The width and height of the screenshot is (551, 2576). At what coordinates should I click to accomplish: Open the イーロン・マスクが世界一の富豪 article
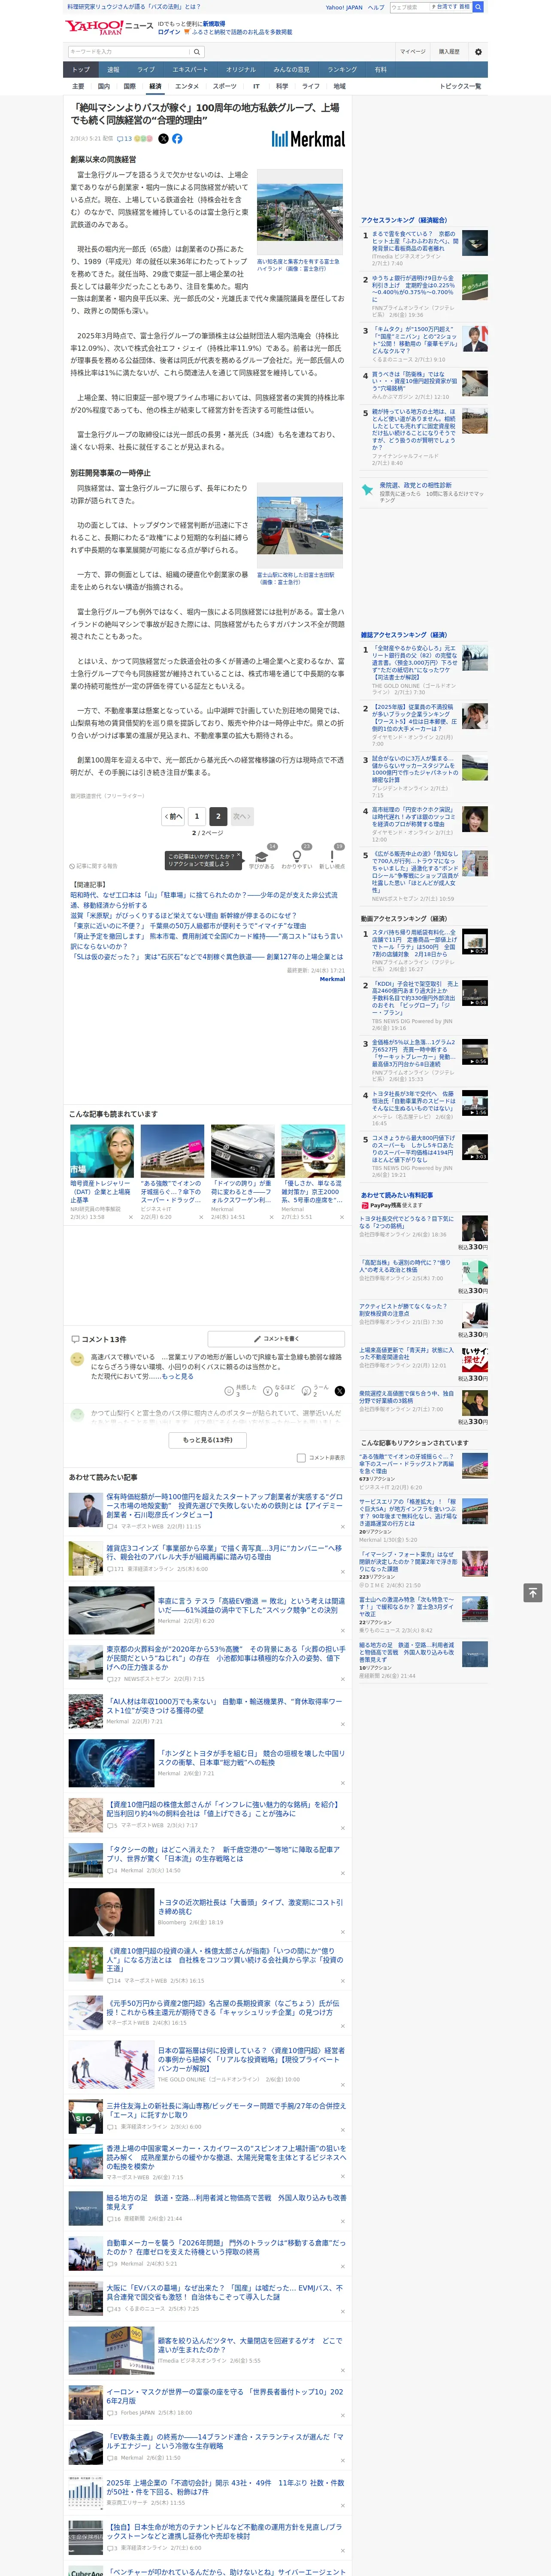225,2396
